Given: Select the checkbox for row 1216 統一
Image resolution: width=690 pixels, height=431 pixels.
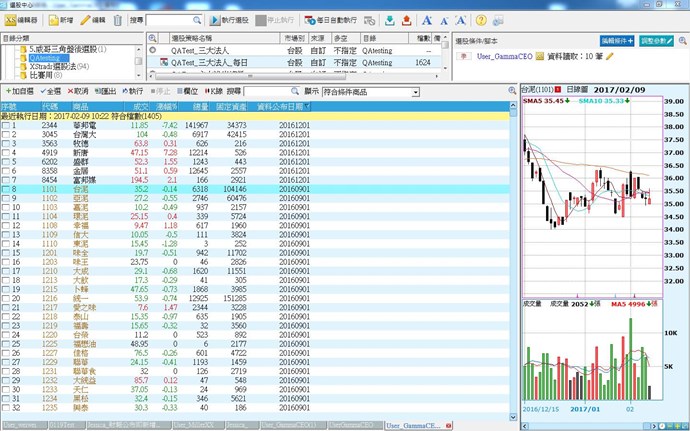Looking at the screenshot, I should tap(6, 298).
